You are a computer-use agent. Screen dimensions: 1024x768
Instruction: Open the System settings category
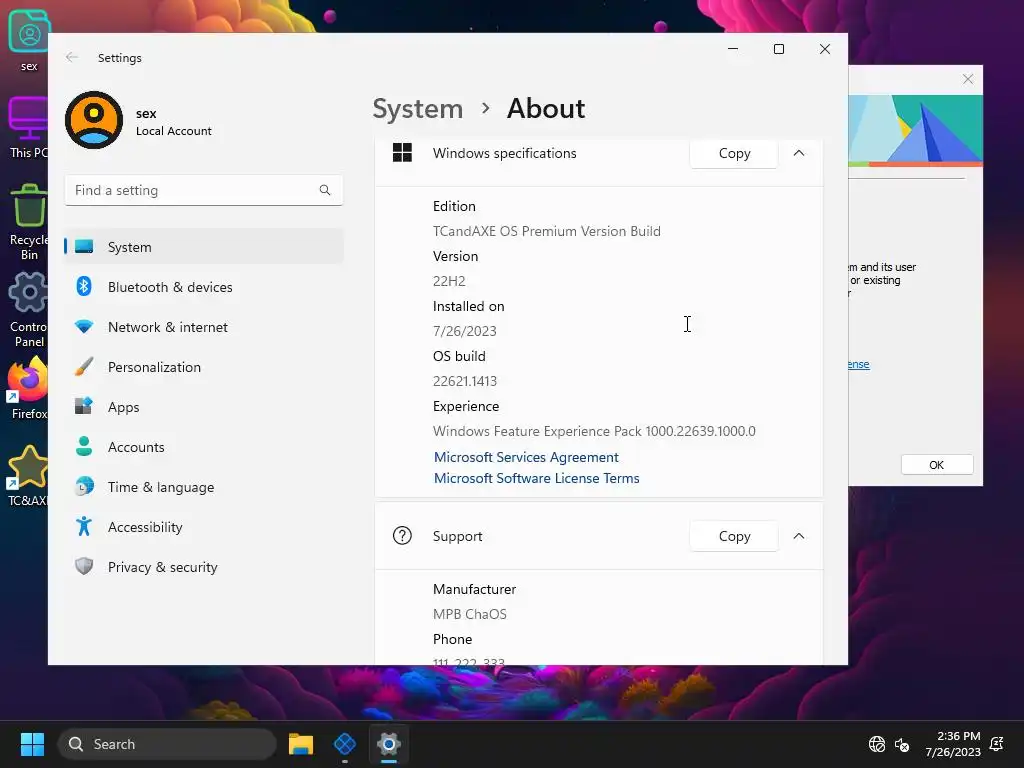pos(204,247)
